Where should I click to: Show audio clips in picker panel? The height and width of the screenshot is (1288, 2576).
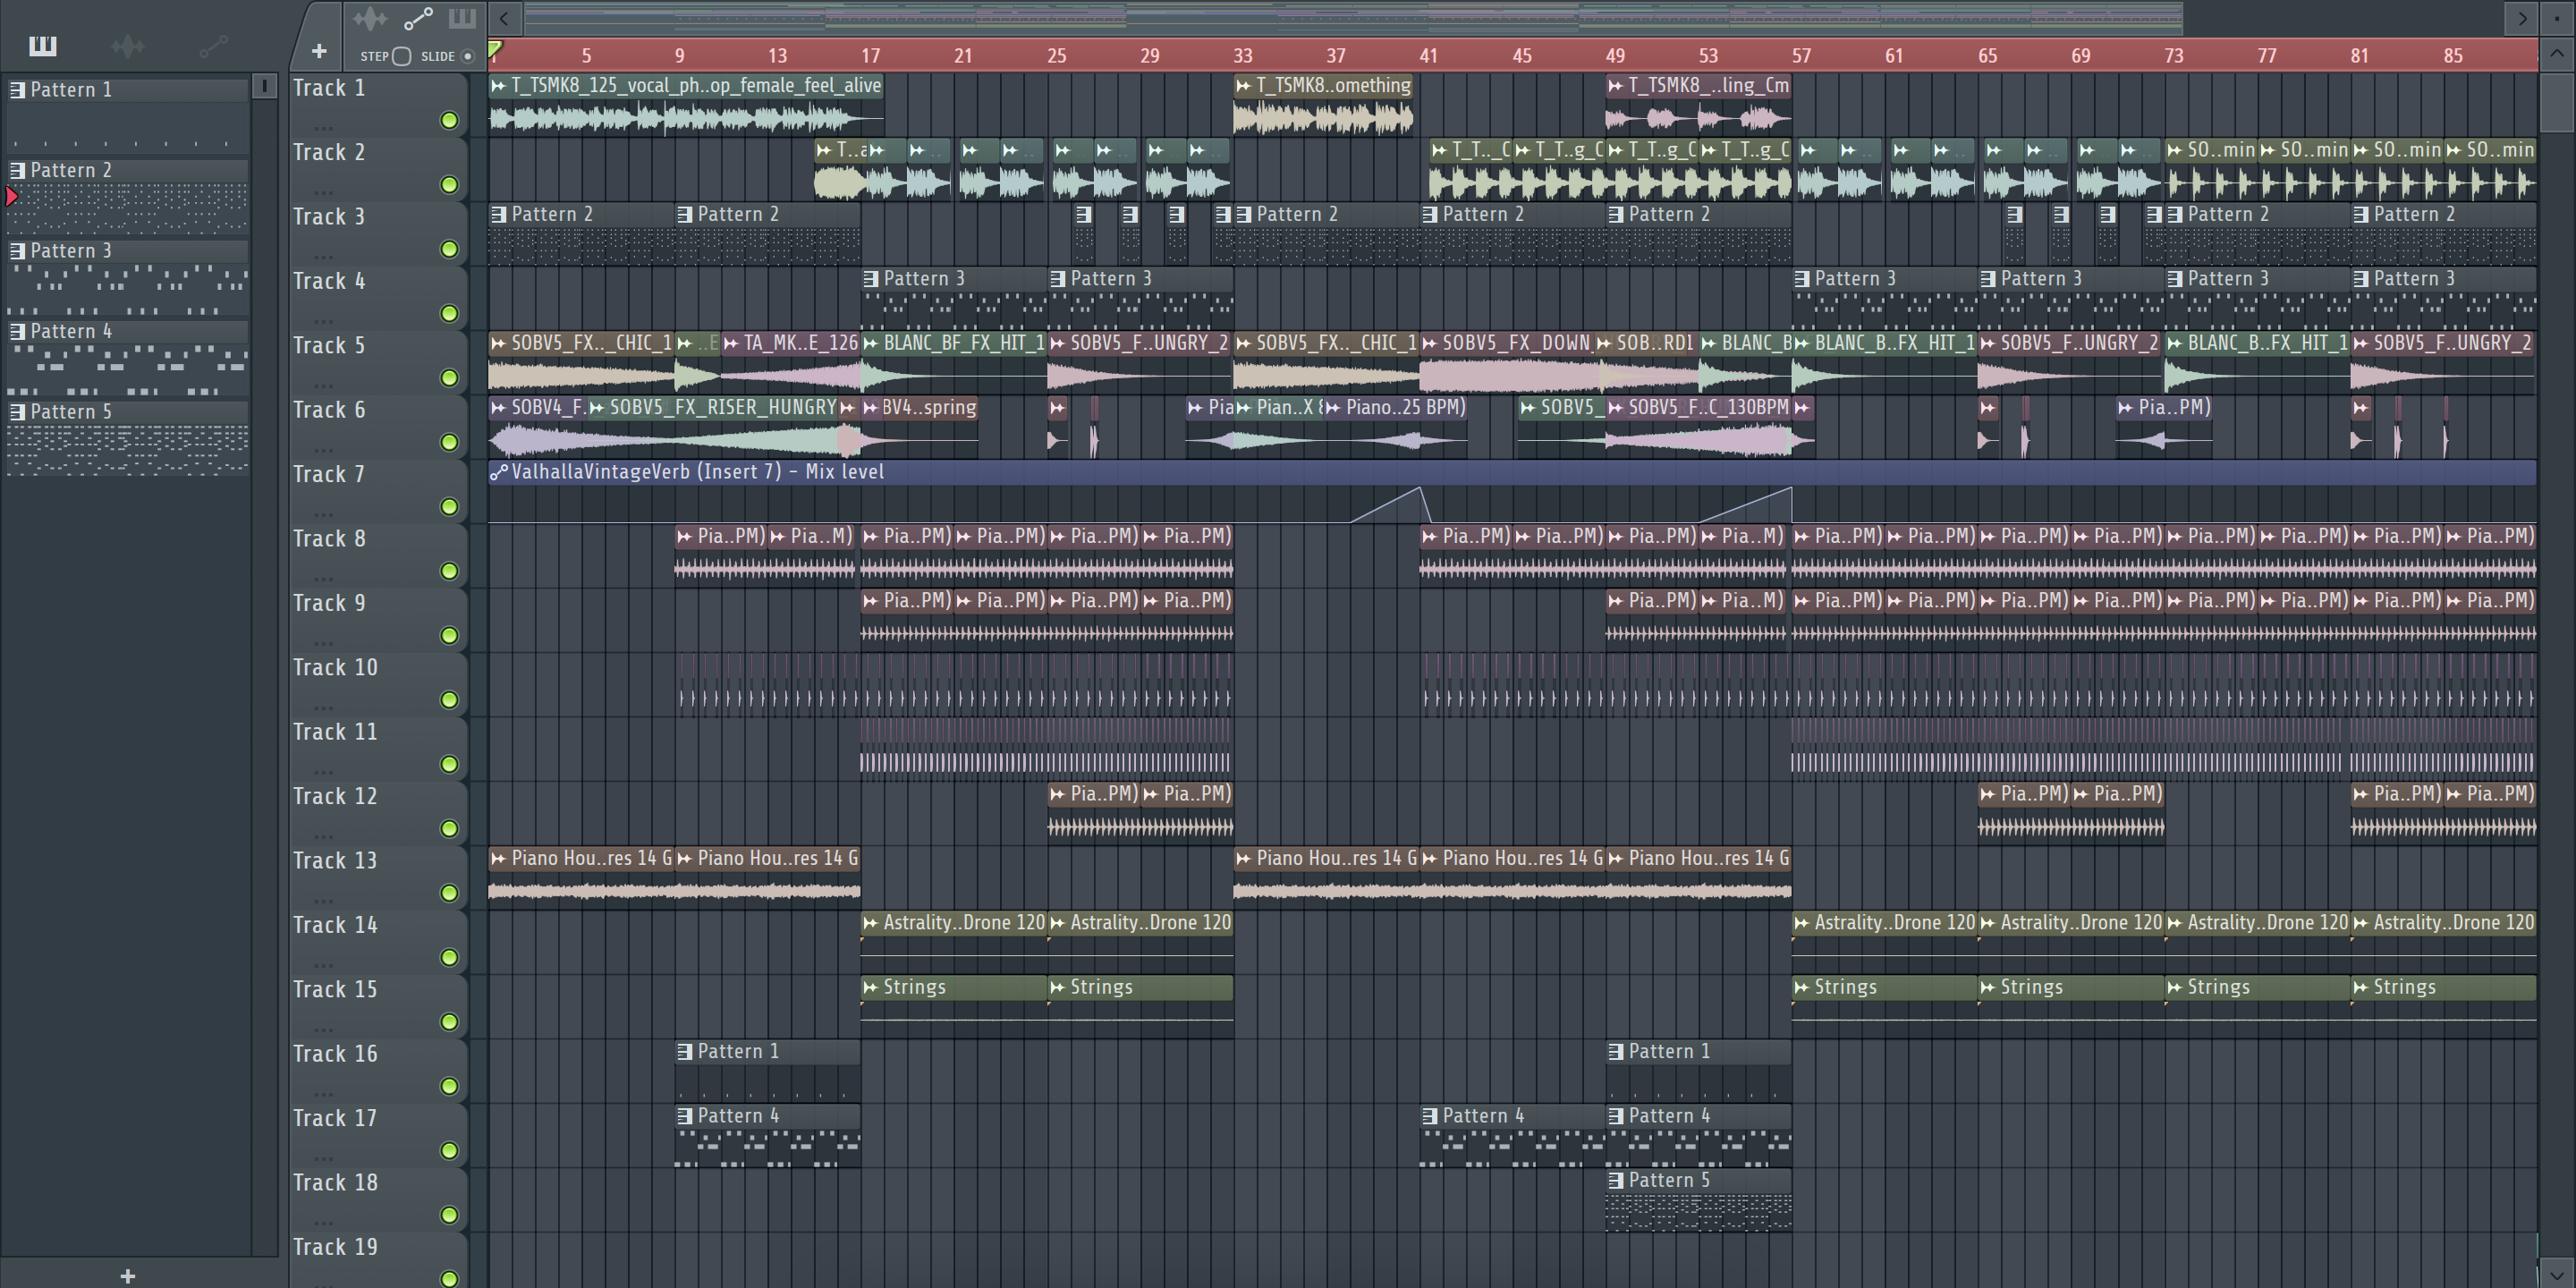click(127, 46)
